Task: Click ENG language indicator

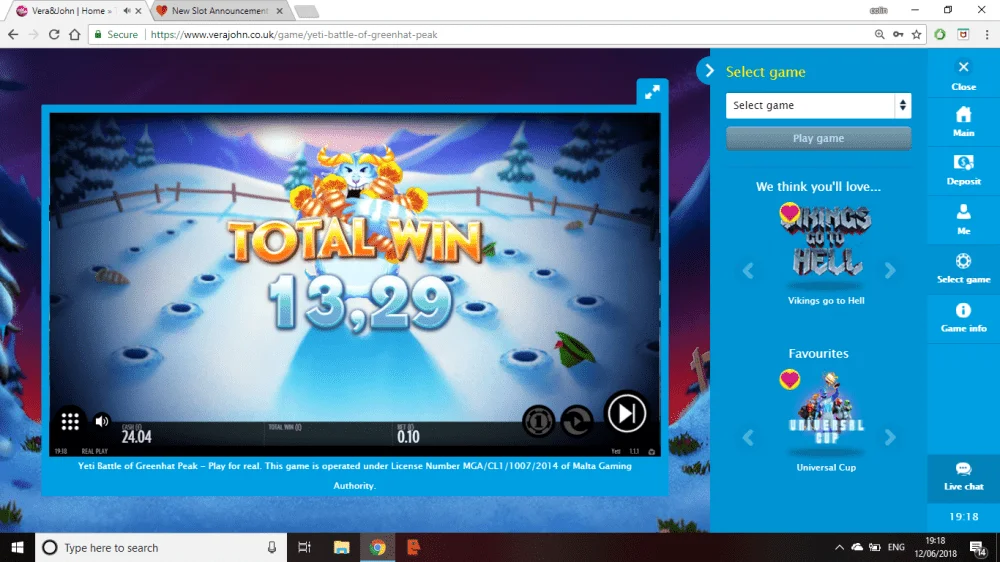Action: coord(896,547)
